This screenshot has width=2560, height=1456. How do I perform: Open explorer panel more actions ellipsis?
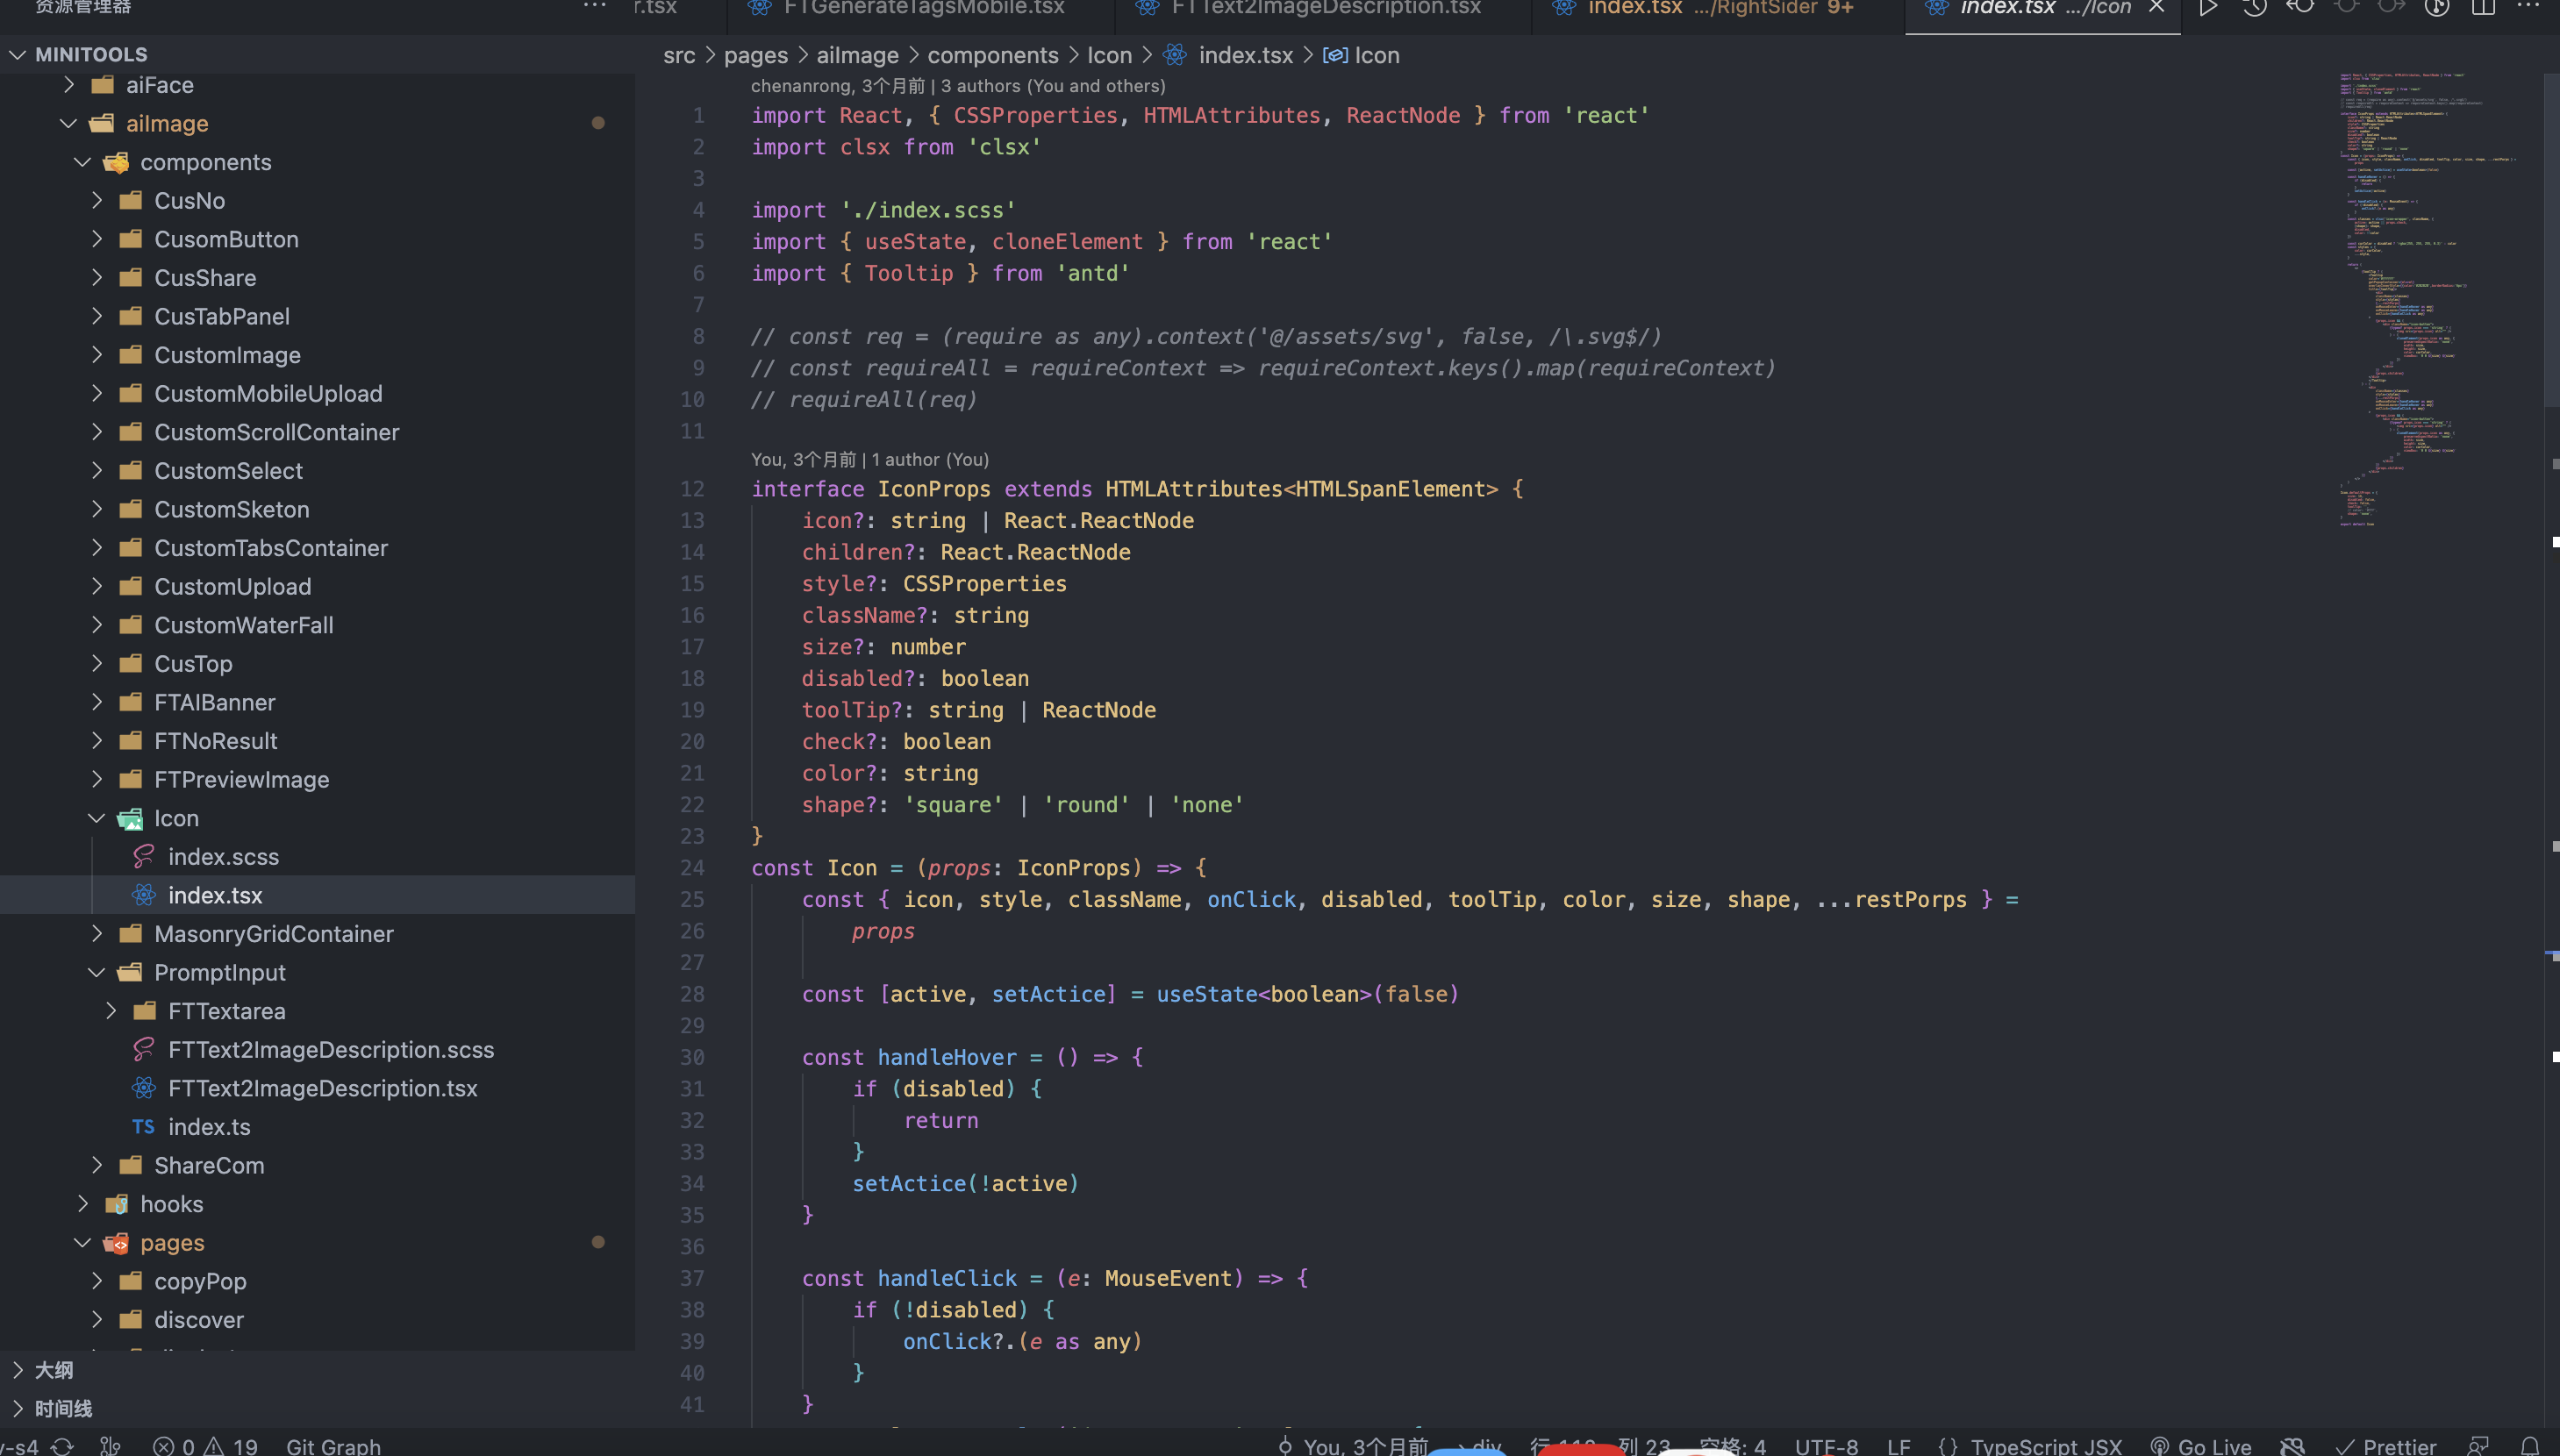tap(594, 6)
